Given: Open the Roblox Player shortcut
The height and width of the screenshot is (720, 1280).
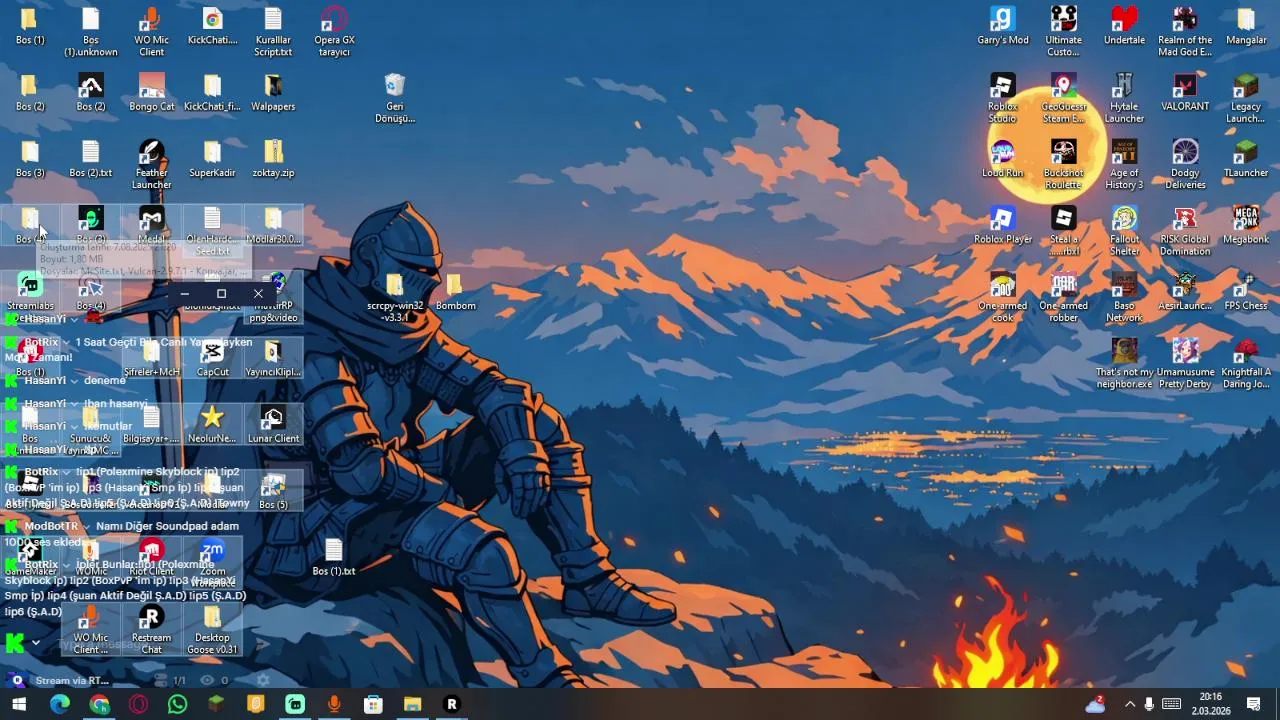Looking at the screenshot, I should click(x=1002, y=225).
